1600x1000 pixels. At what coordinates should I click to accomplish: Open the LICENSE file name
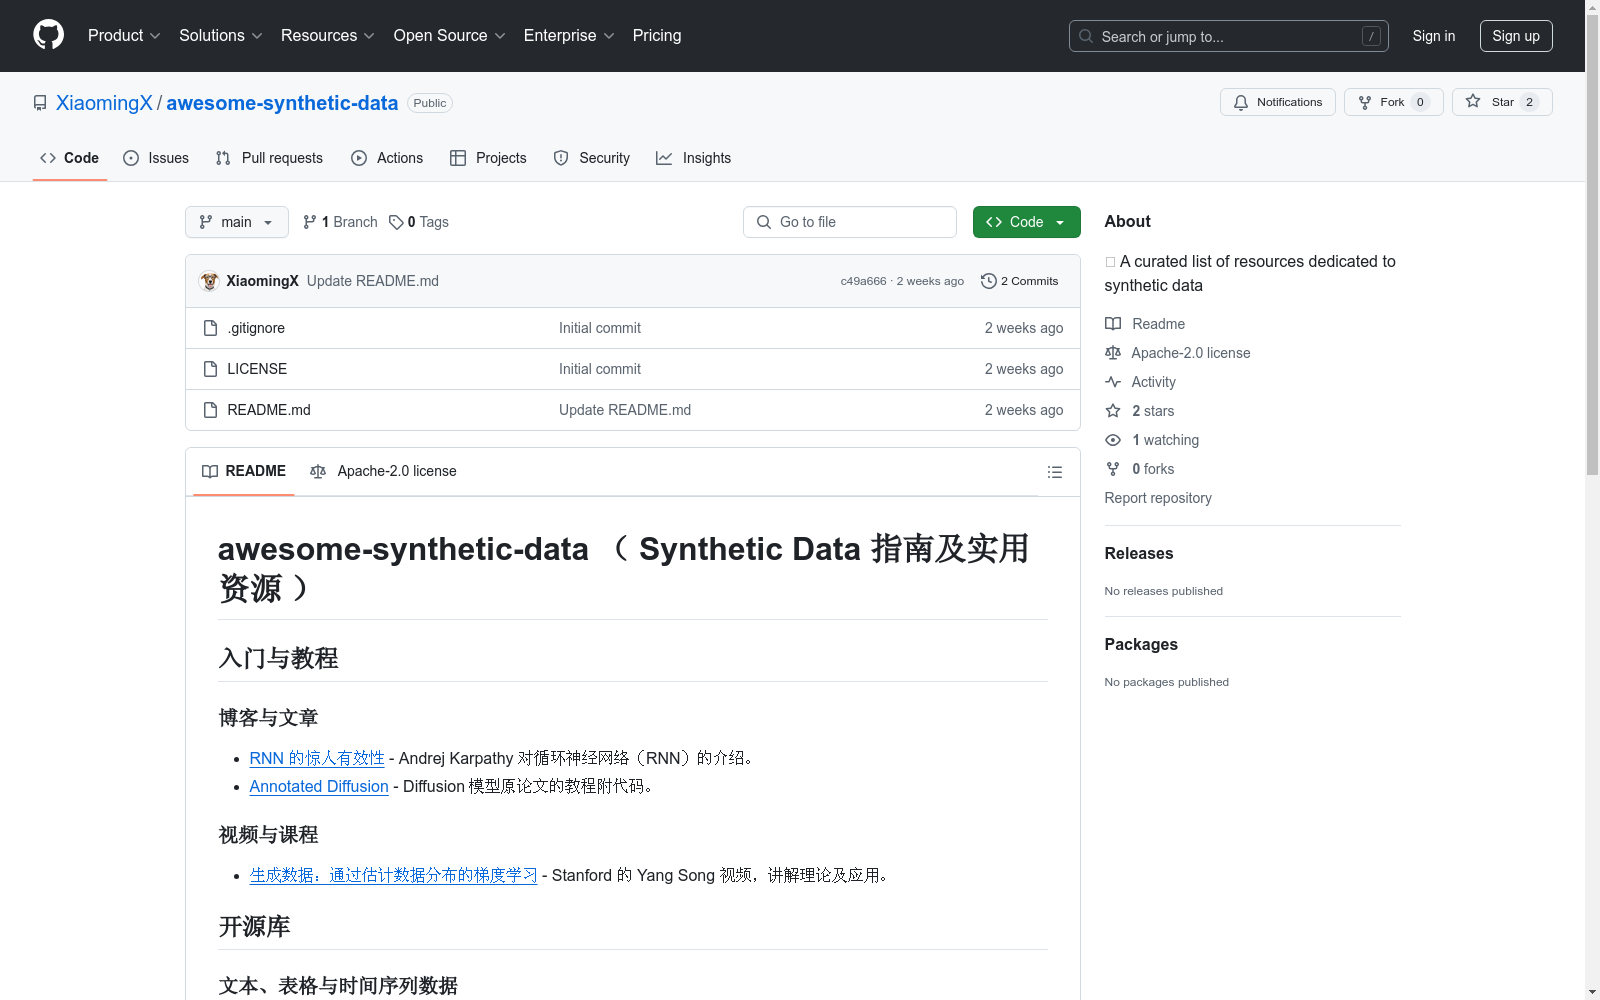coord(257,369)
